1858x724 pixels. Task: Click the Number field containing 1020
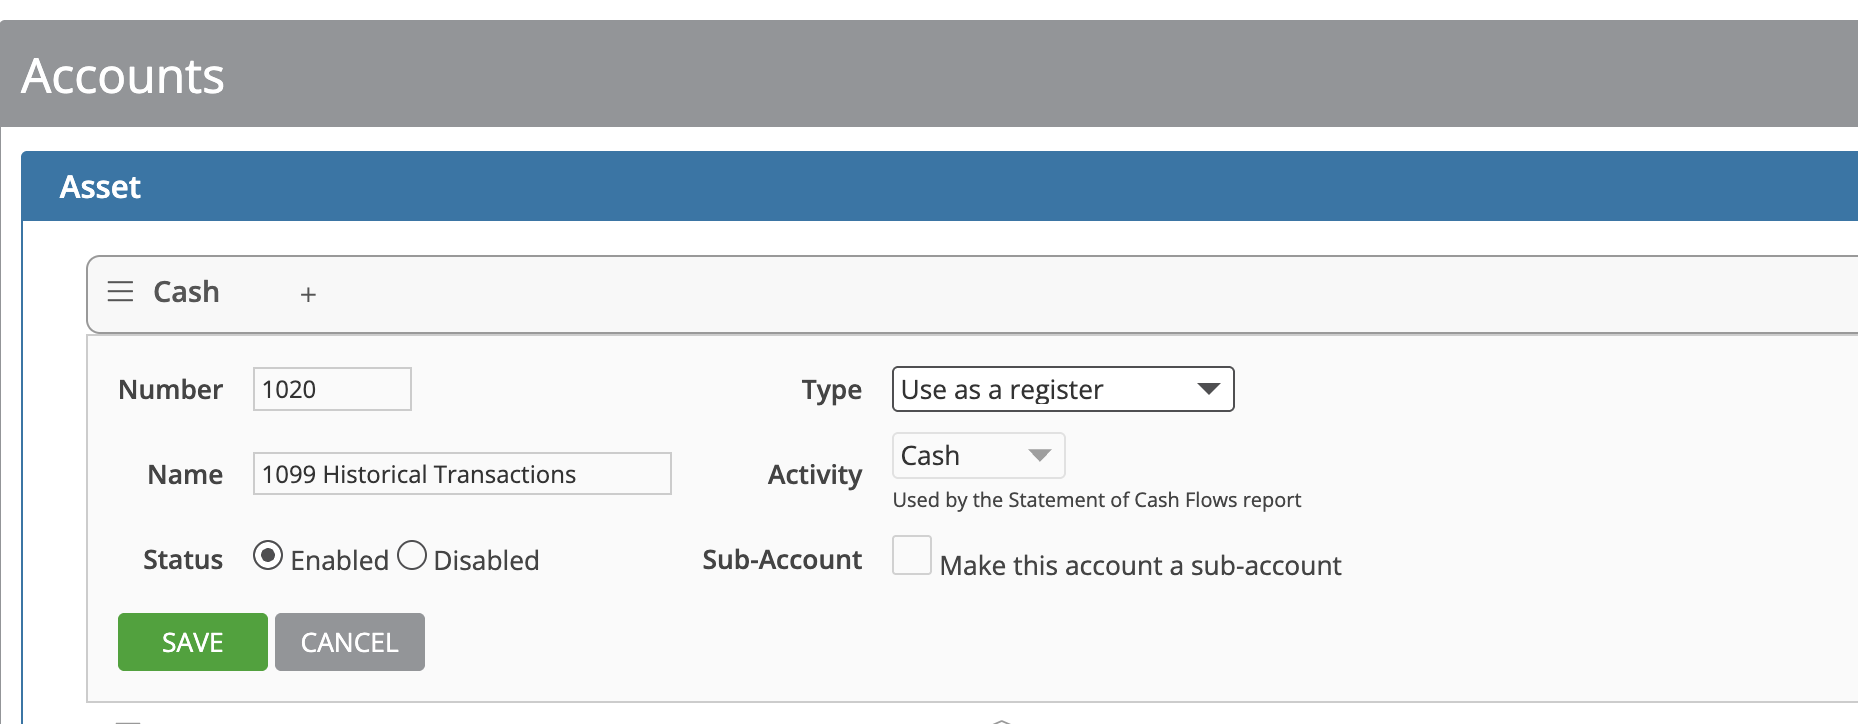332,389
